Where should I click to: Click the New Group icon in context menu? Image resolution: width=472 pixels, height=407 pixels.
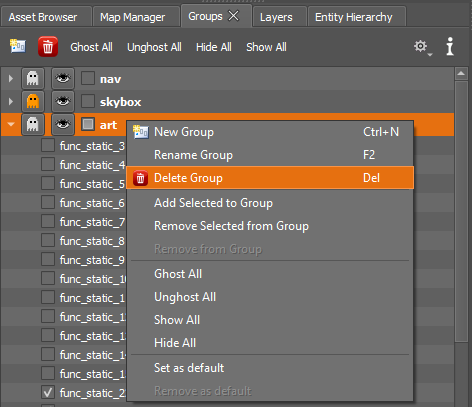pos(141,132)
